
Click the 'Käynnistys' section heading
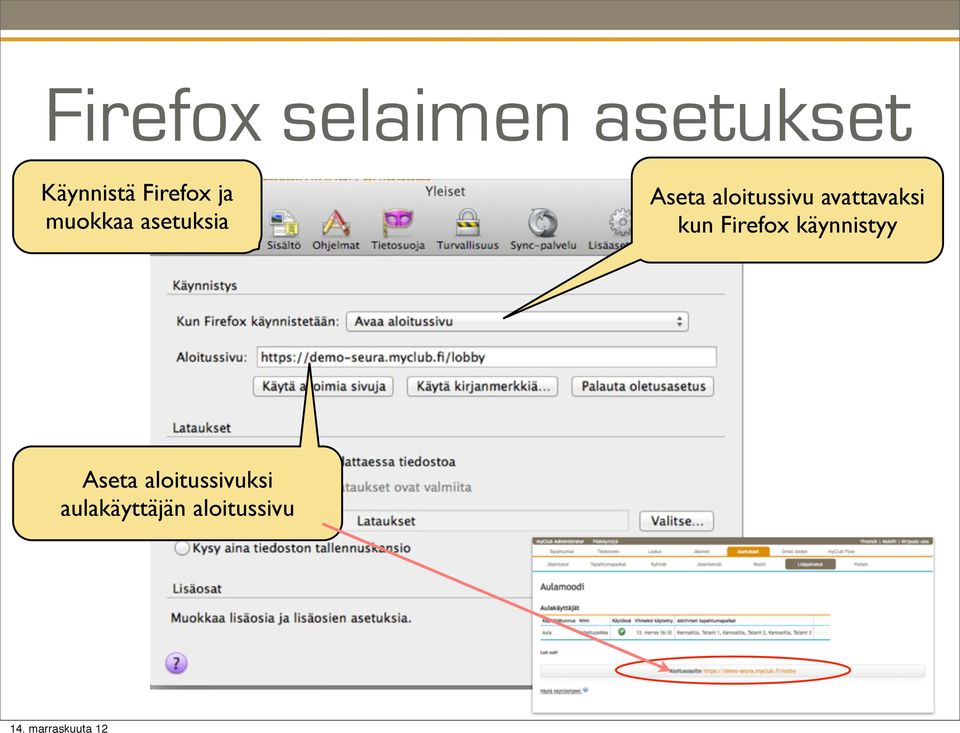(x=204, y=285)
